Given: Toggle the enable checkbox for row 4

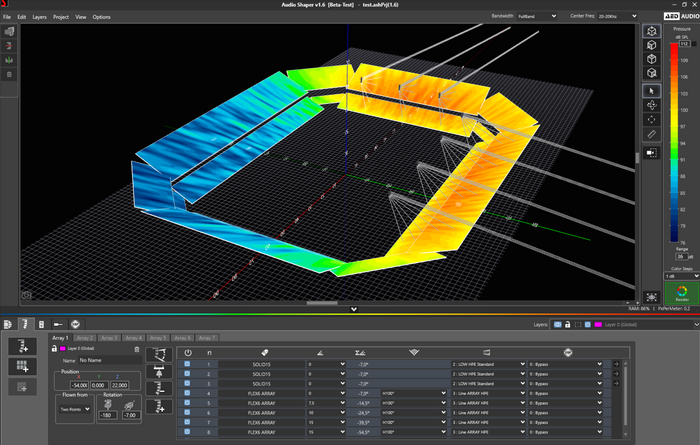Looking at the screenshot, I should coord(187,393).
